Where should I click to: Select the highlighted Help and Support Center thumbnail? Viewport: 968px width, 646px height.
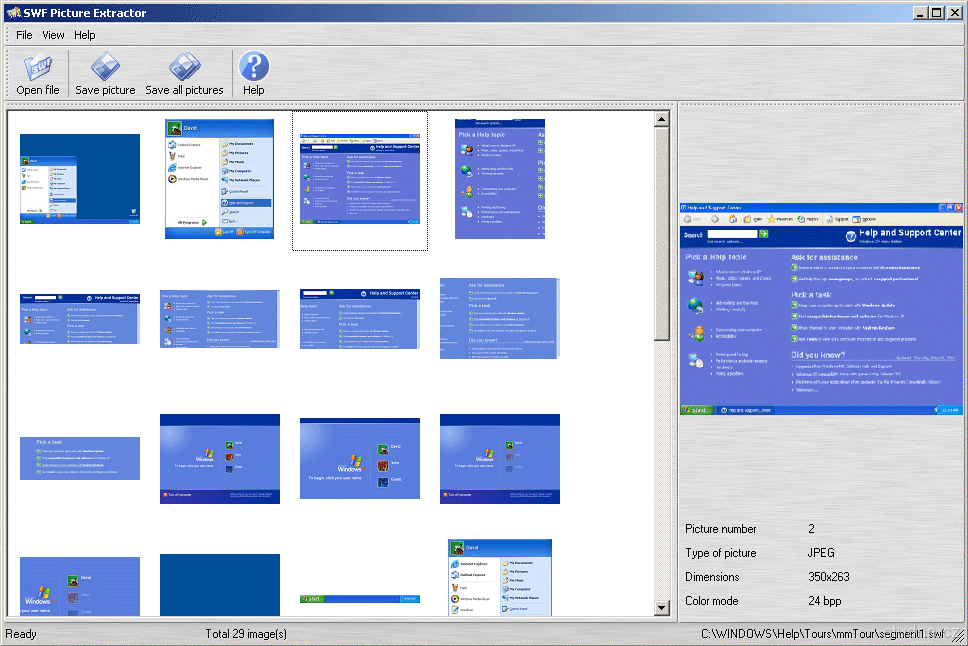[x=360, y=181]
